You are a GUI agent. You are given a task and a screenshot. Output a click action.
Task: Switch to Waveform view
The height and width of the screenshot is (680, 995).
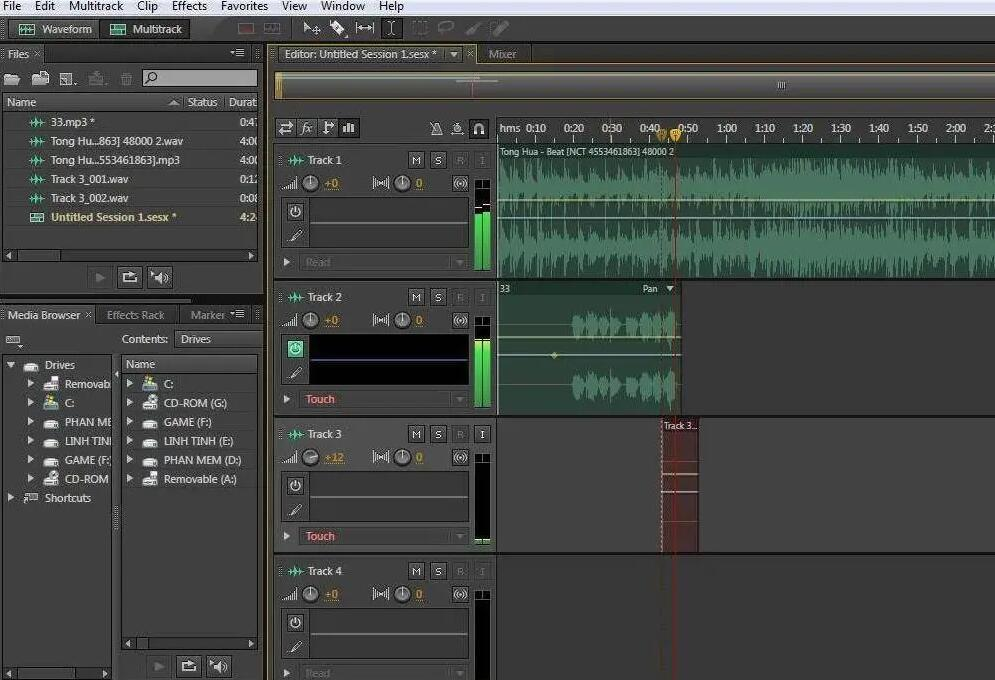[55, 29]
